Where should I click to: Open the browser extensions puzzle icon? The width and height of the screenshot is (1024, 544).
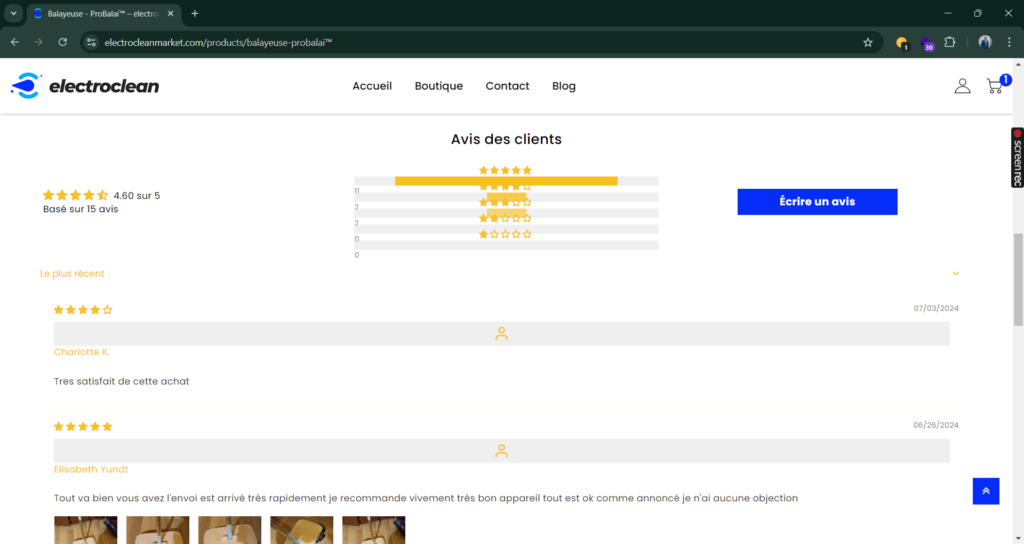950,42
